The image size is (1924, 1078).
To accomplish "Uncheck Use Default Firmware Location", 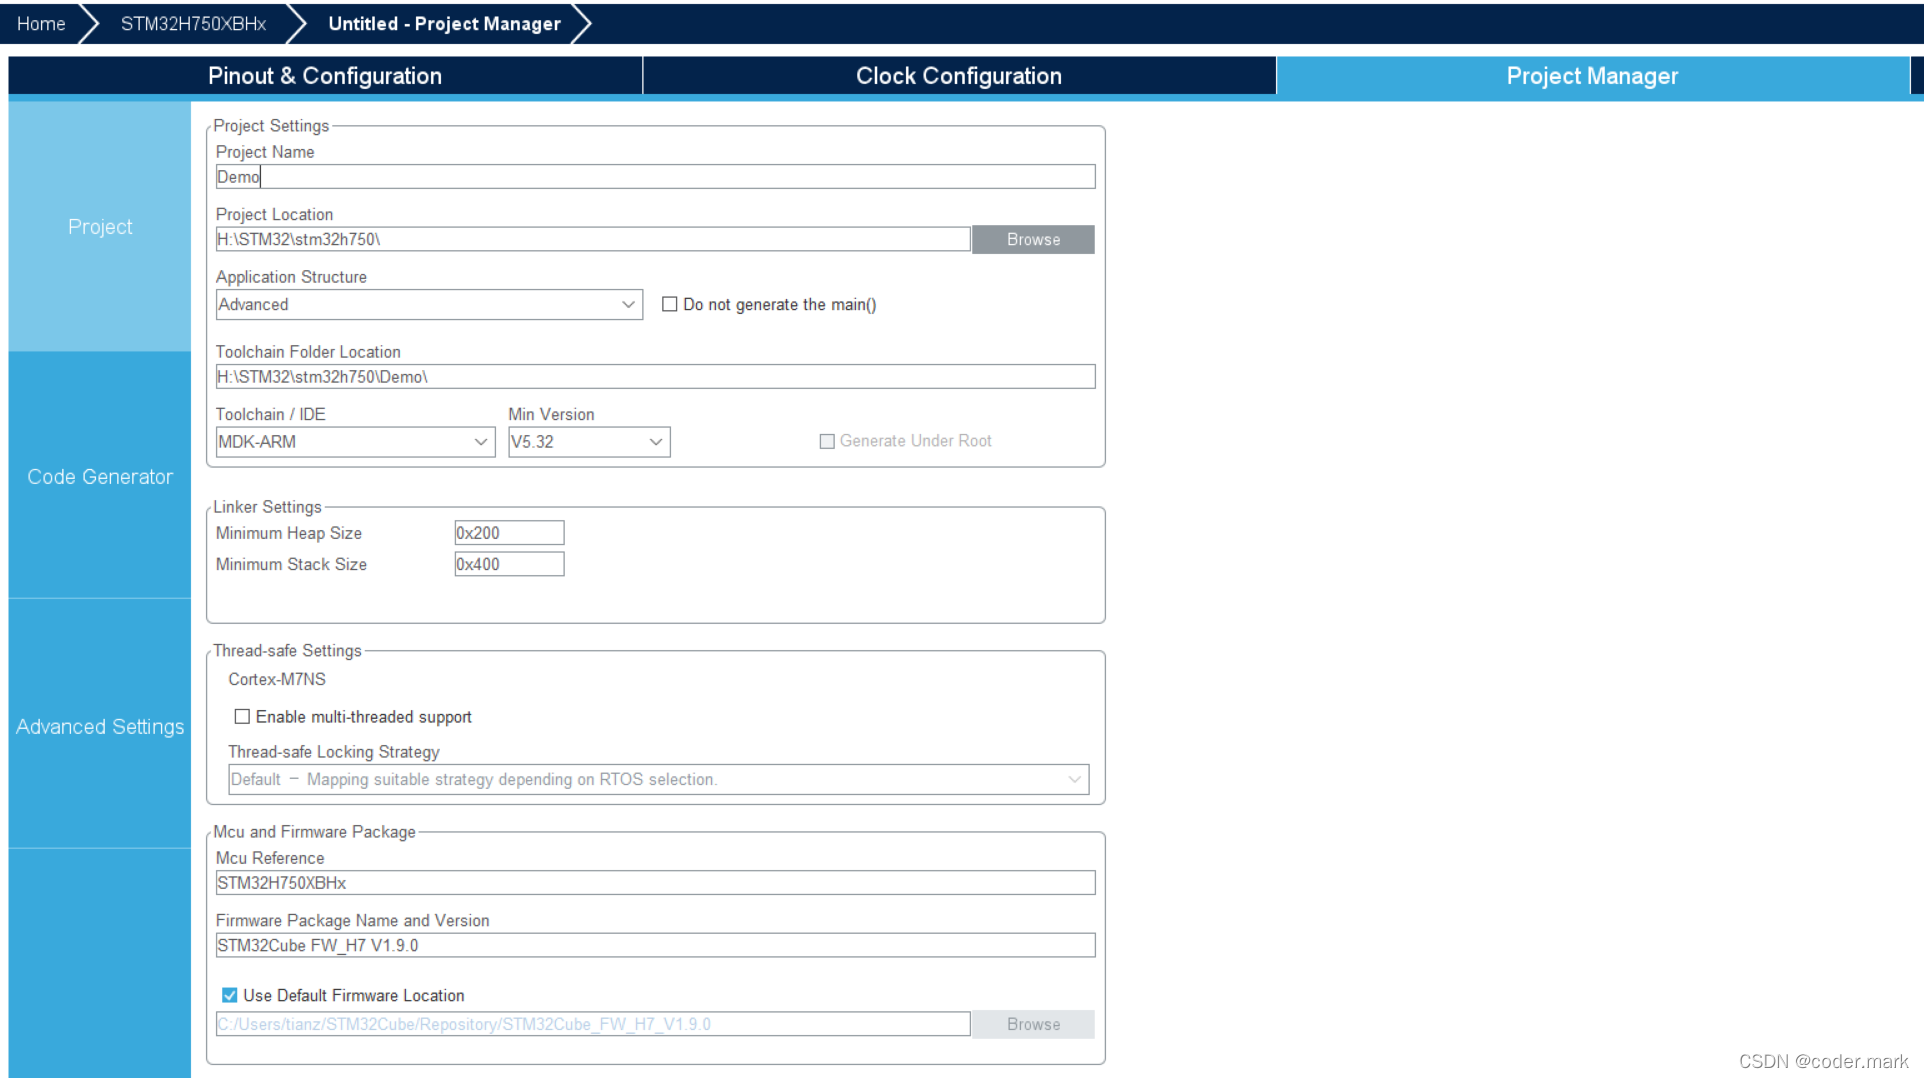I will [230, 996].
